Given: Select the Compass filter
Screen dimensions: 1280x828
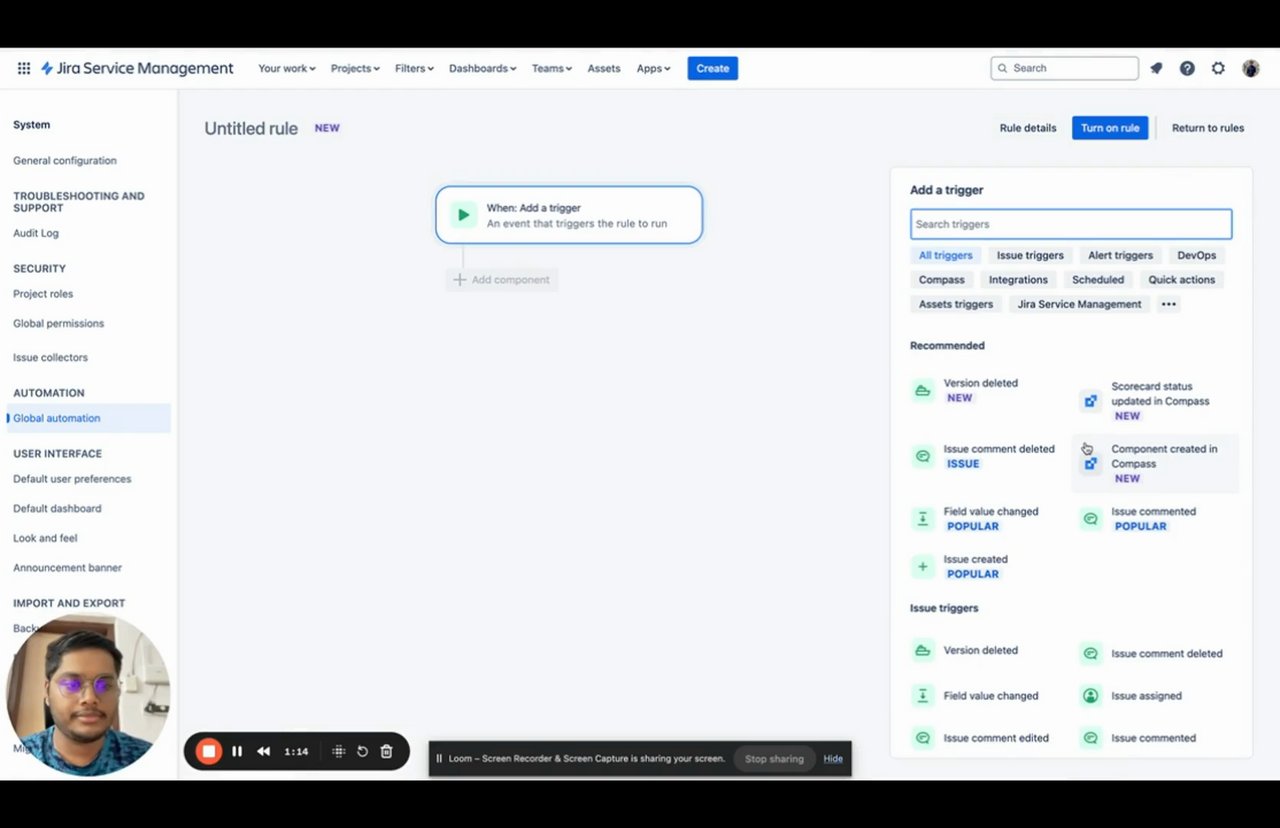Looking at the screenshot, I should tap(942, 280).
